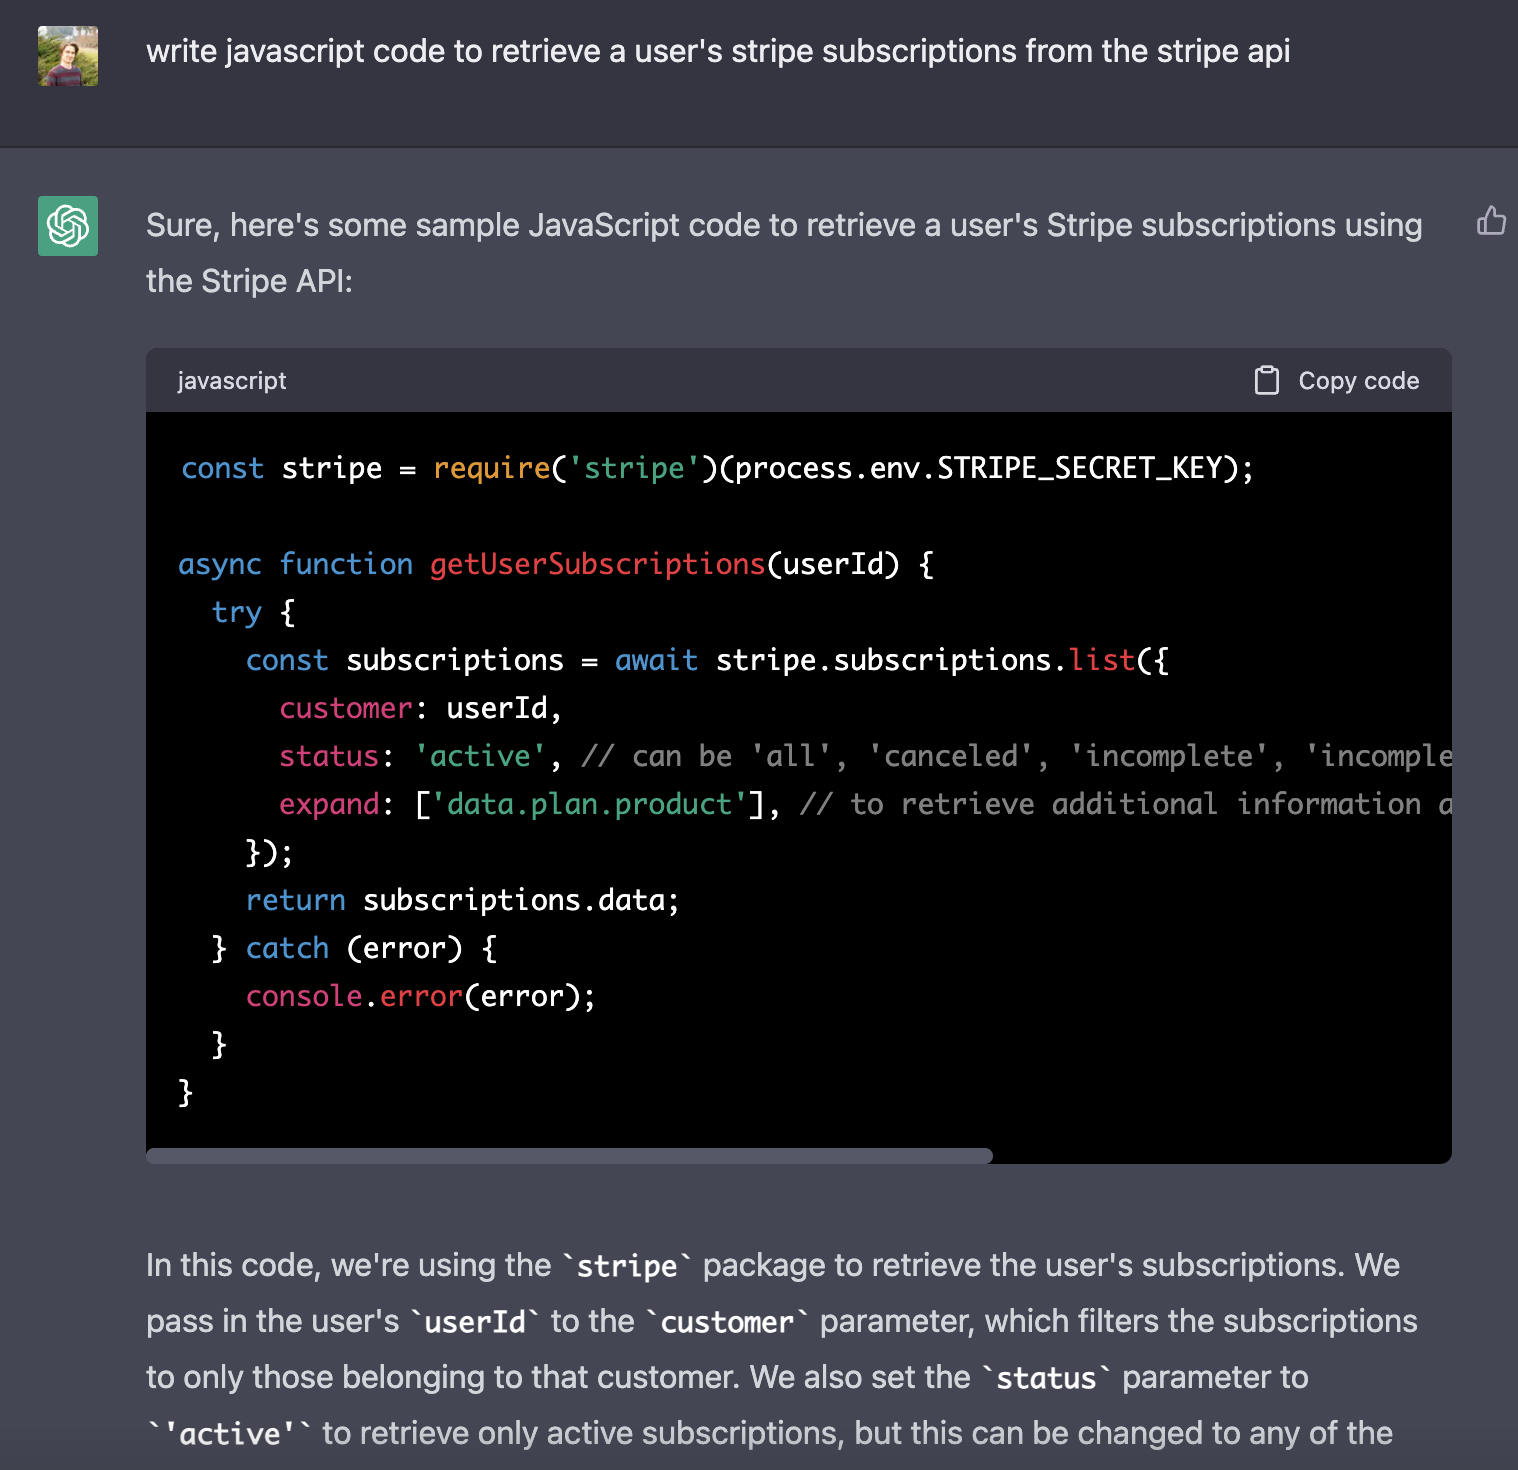
Task: Click the javascript language label
Action: (x=232, y=381)
